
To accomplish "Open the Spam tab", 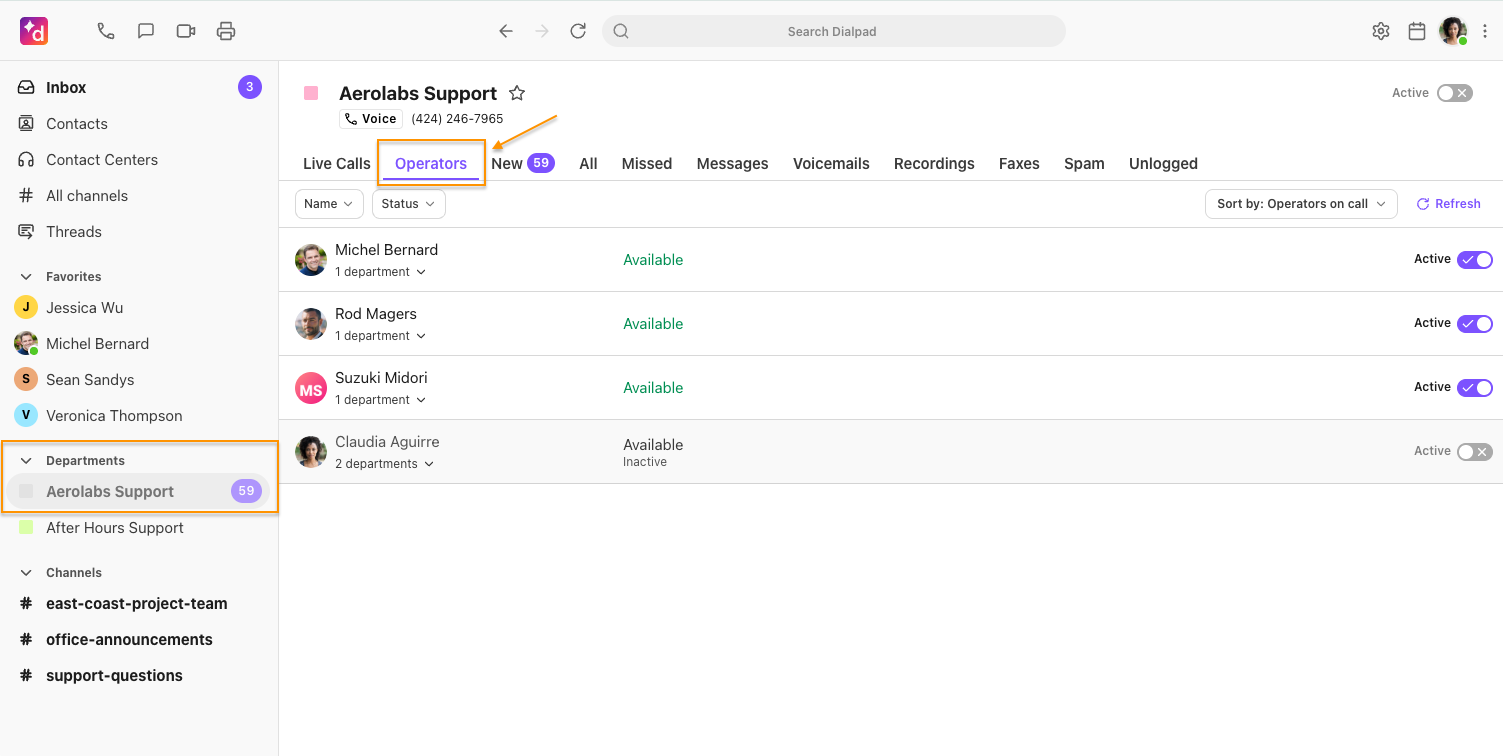I will click(1084, 164).
